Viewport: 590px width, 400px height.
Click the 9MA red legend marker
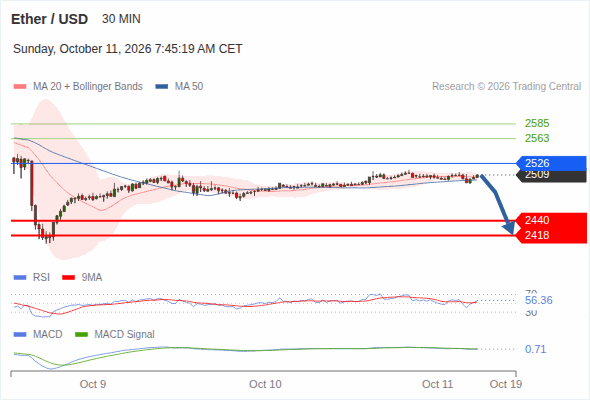(68, 278)
